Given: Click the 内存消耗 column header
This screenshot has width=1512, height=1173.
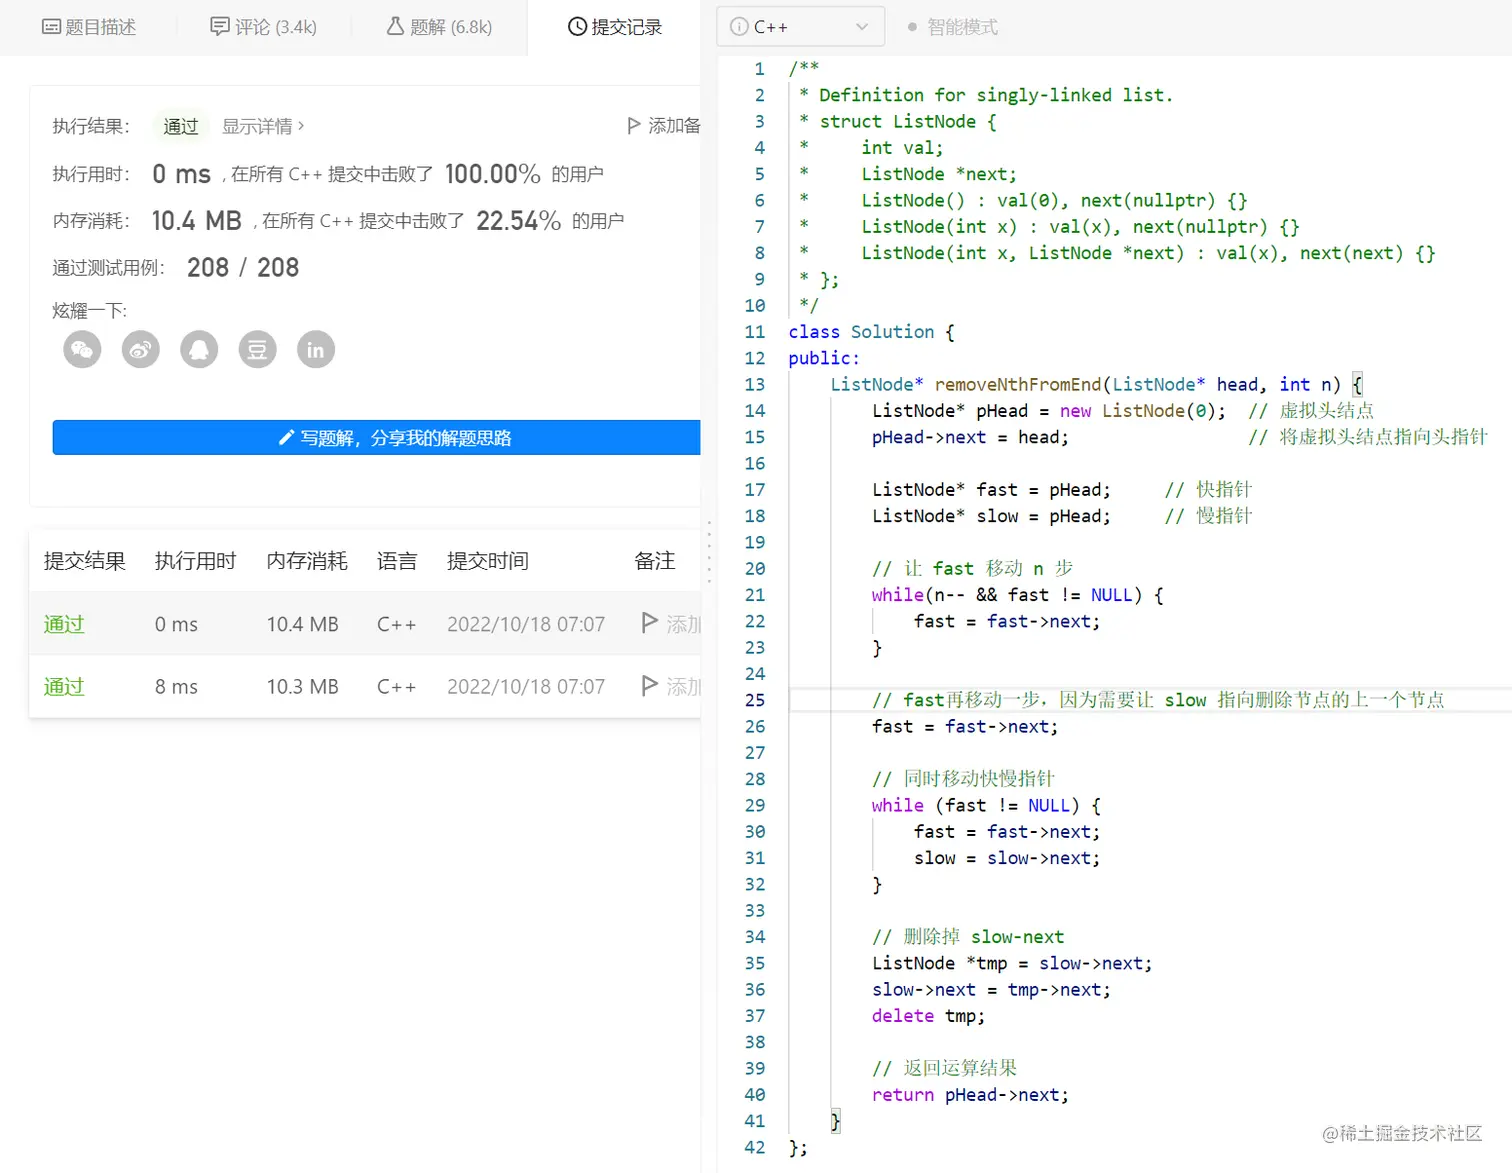Looking at the screenshot, I should point(307,561).
